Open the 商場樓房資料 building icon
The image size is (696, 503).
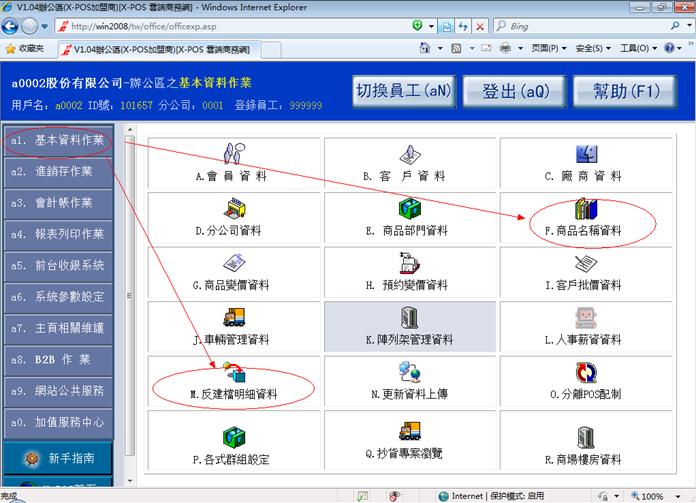coord(586,436)
